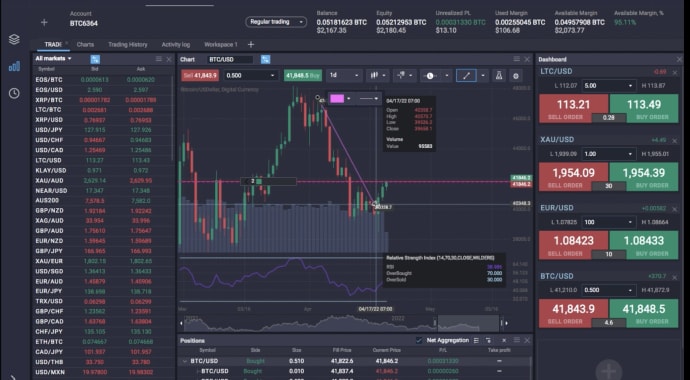This screenshot has width=690, height=380.
Task: Switch to the Trading History tab
Action: (x=128, y=44)
